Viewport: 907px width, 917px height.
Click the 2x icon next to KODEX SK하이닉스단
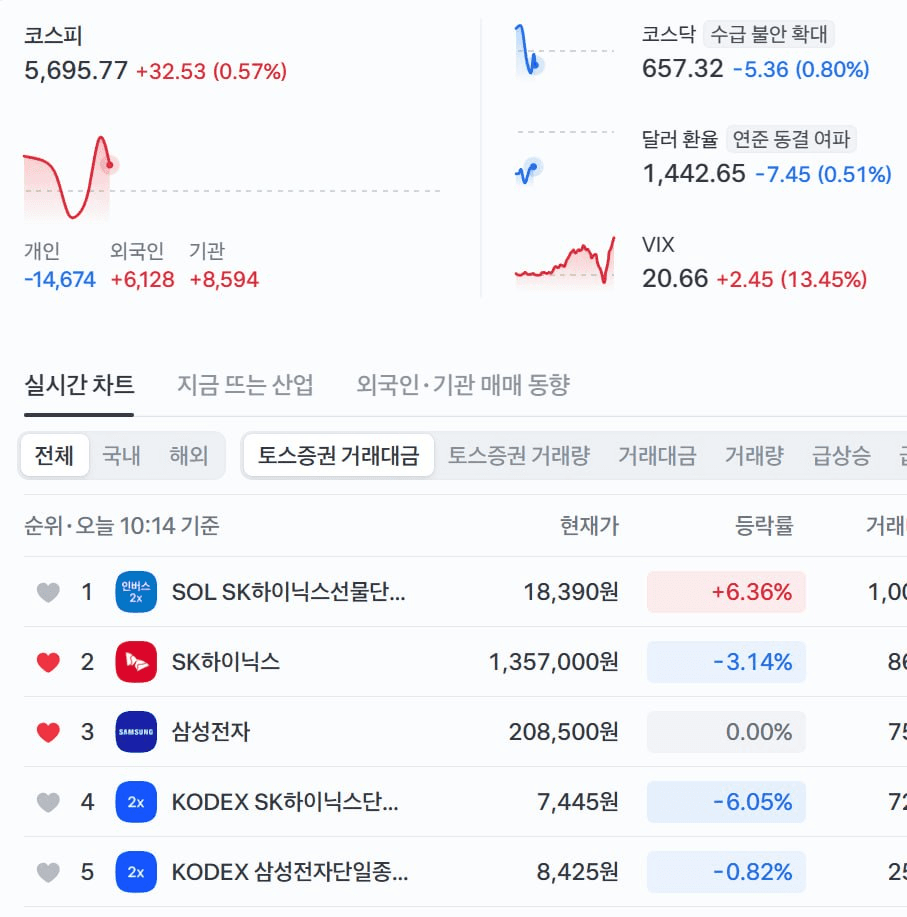[x=136, y=802]
